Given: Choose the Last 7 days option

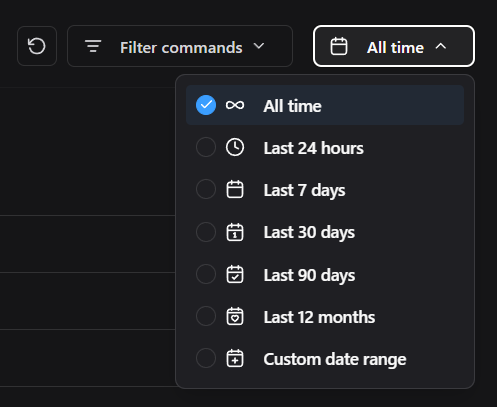Looking at the screenshot, I should pyautogui.click(x=325, y=189).
